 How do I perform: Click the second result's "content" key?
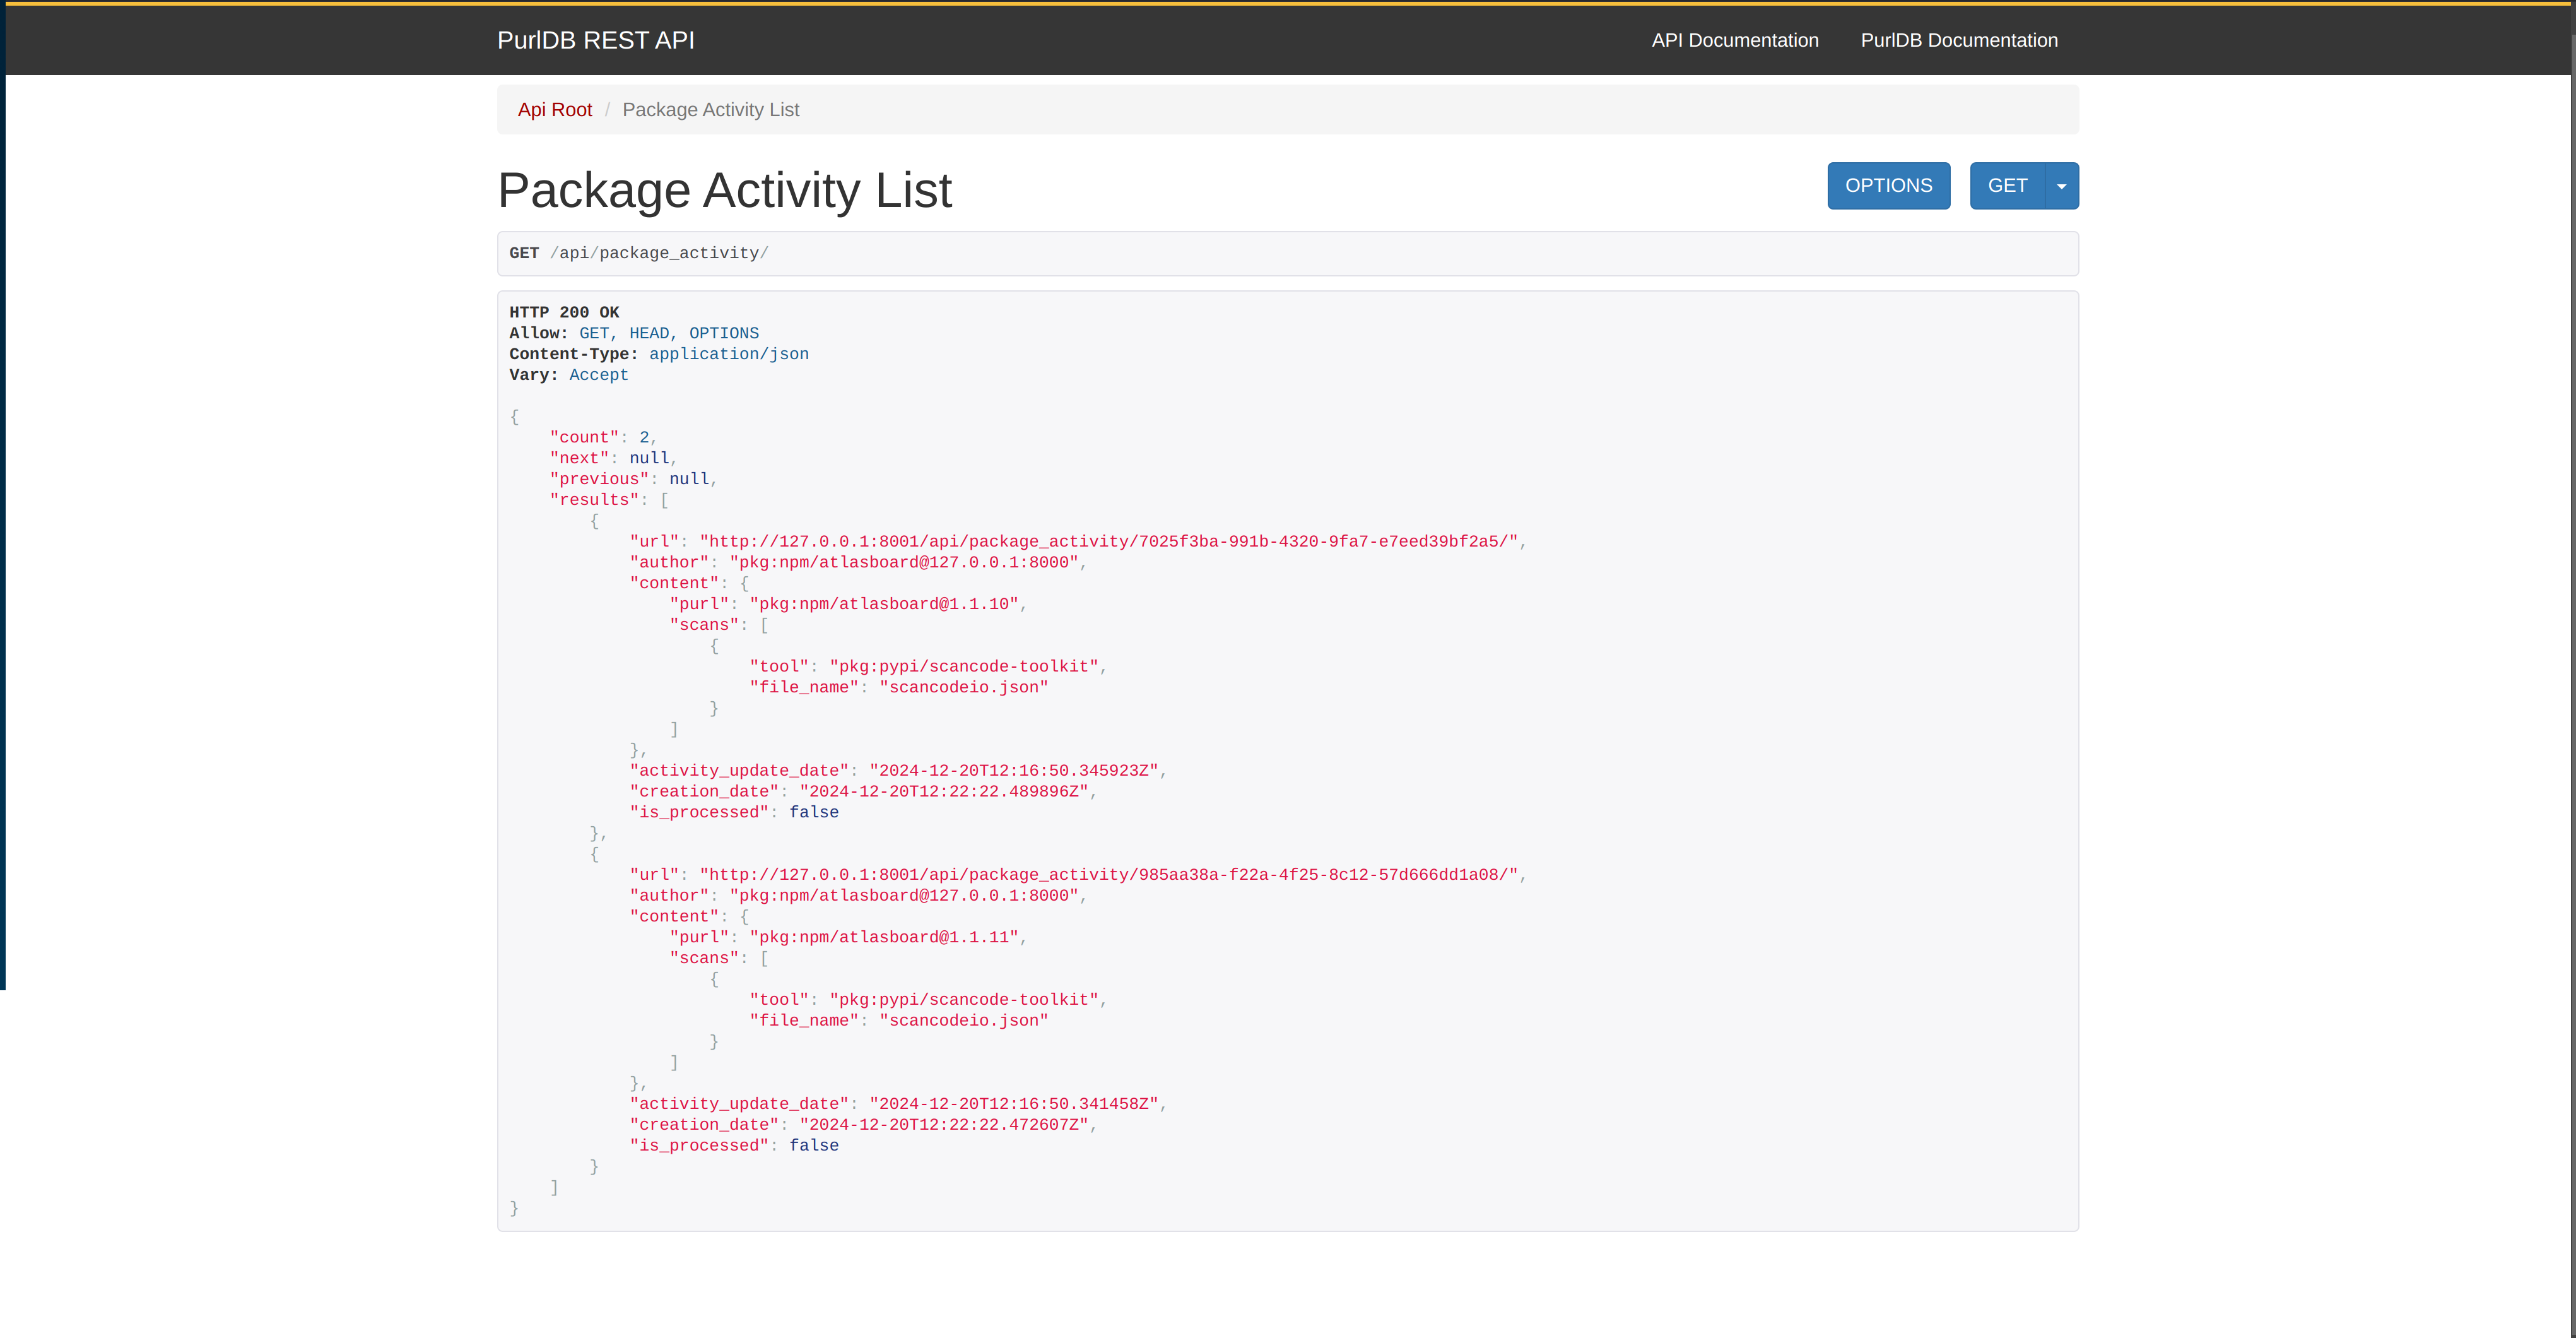(x=674, y=916)
